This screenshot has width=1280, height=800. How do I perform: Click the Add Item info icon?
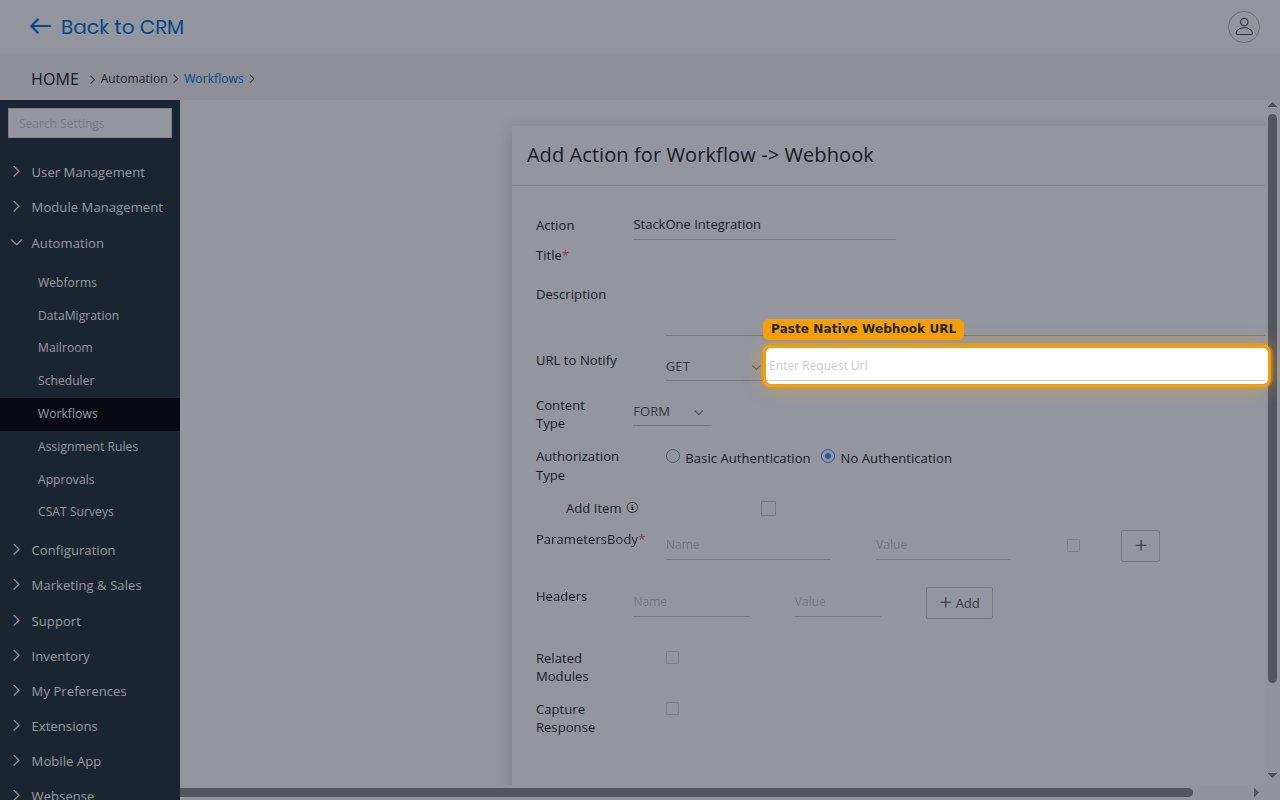(632, 508)
